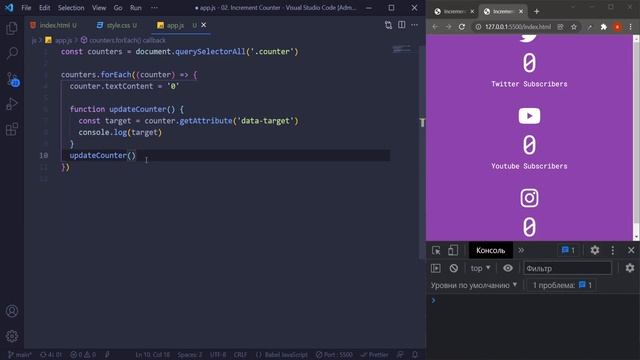Open Source Control view with badge
The height and width of the screenshot is (360, 640).
click(x=13, y=79)
